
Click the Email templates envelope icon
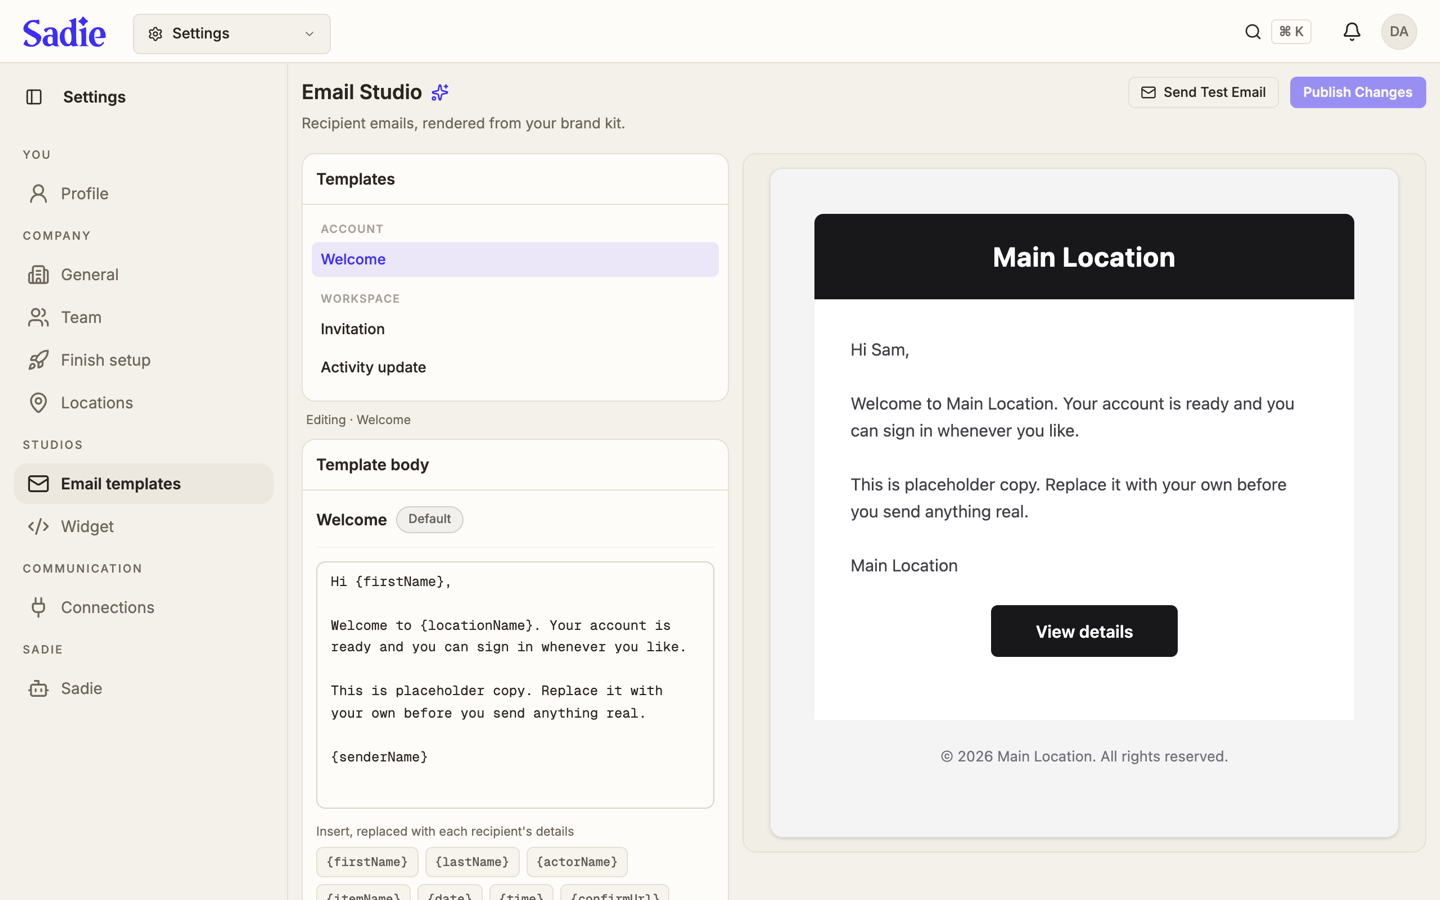(38, 484)
